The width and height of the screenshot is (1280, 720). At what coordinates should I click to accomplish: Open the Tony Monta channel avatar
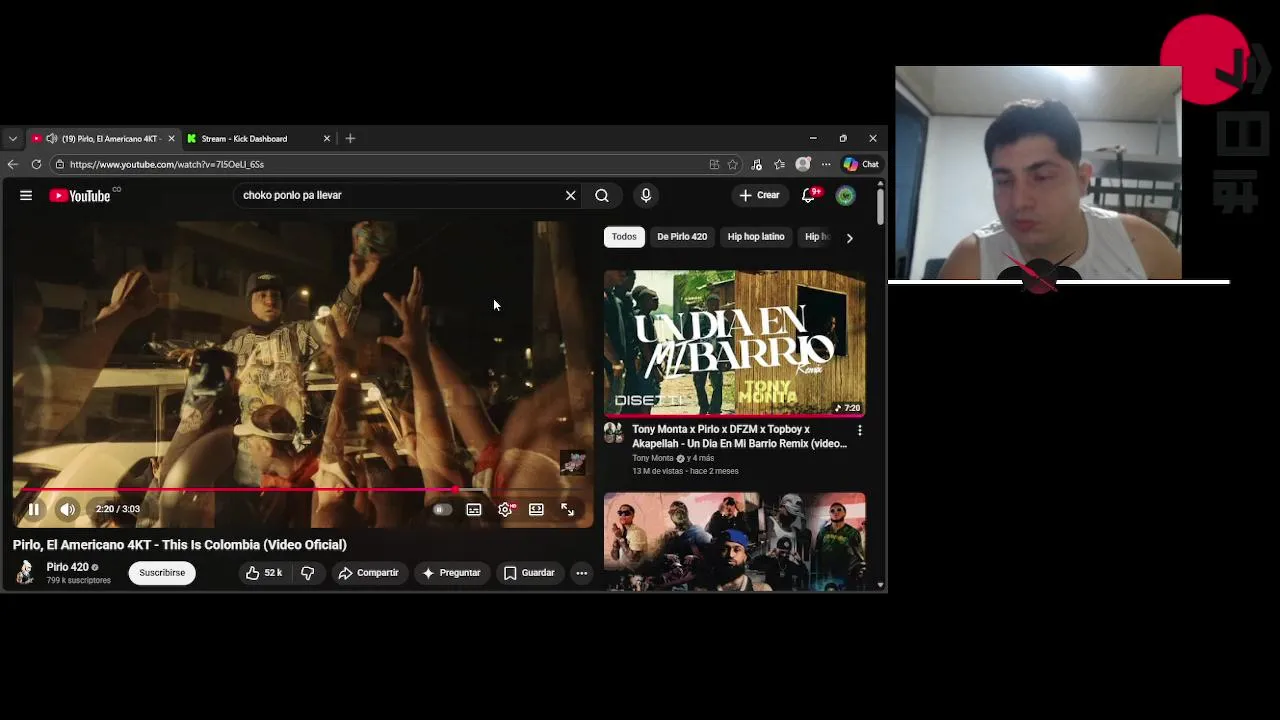pos(613,432)
